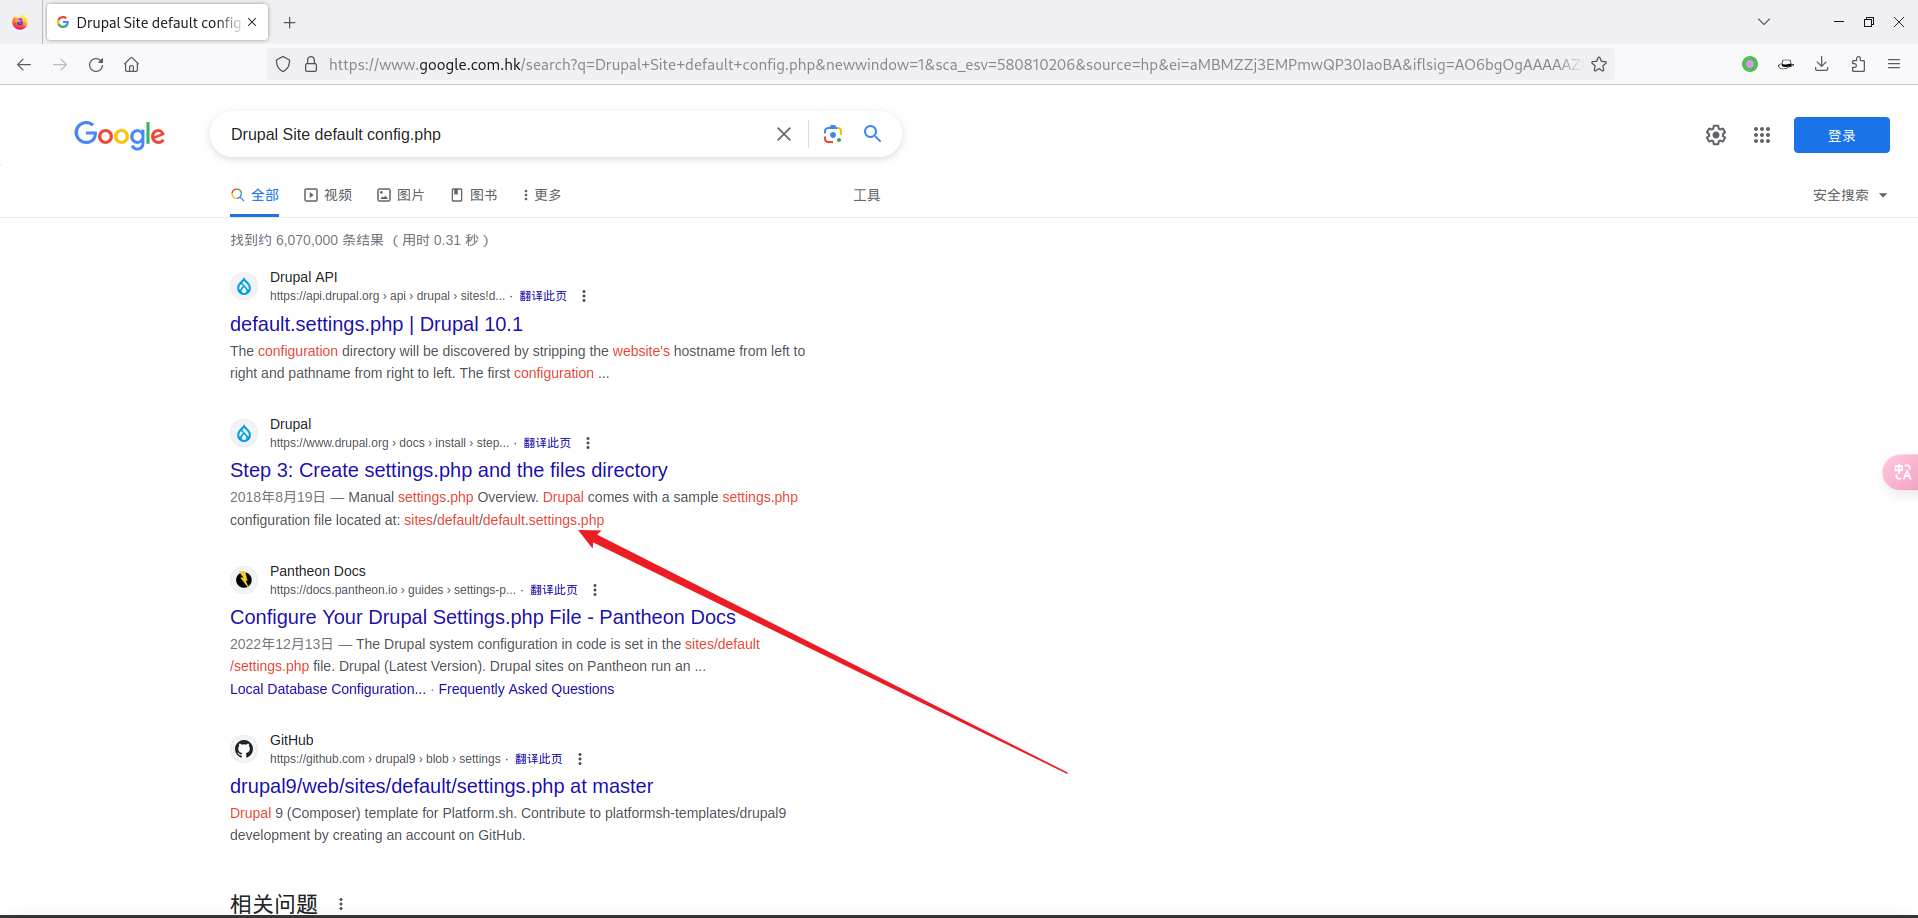This screenshot has width=1918, height=918.
Task: Expand the 安全搜索 dropdown
Action: click(x=1850, y=195)
